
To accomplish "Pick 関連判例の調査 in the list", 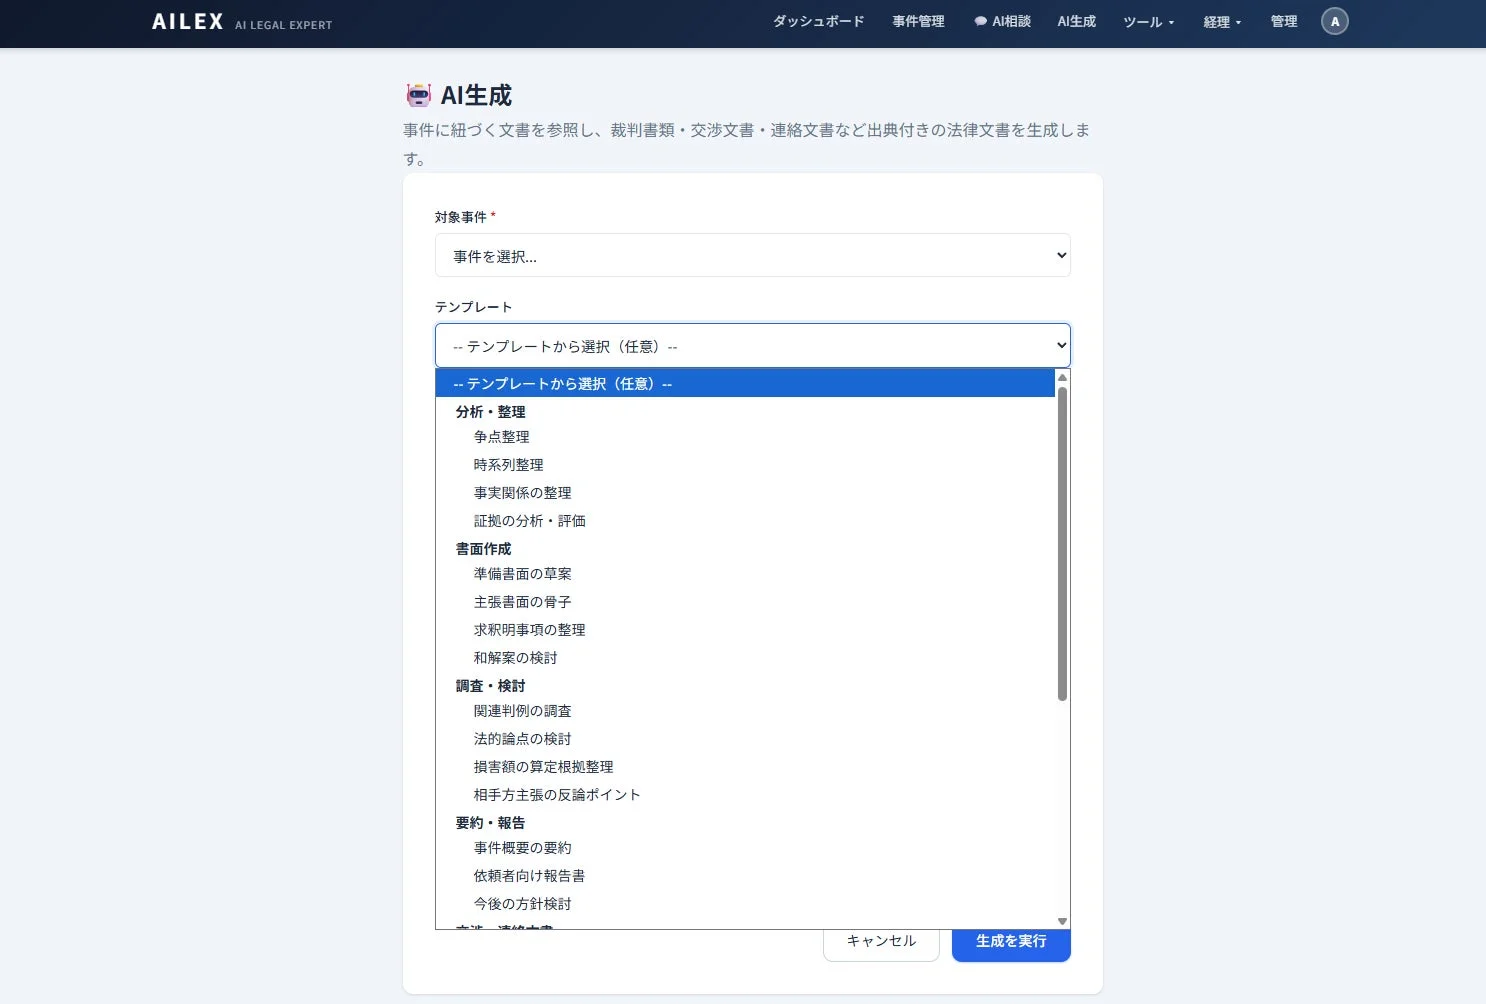I will [523, 710].
